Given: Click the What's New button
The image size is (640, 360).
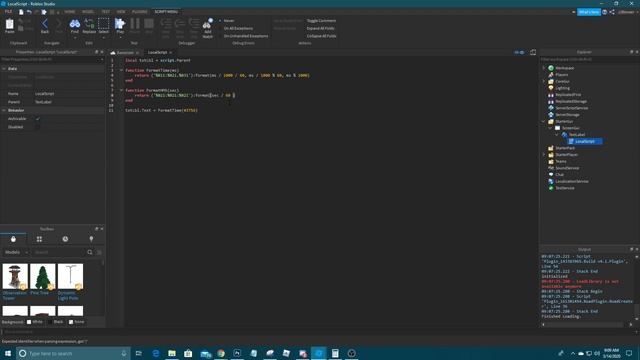Looking at the screenshot, I should (x=589, y=12).
